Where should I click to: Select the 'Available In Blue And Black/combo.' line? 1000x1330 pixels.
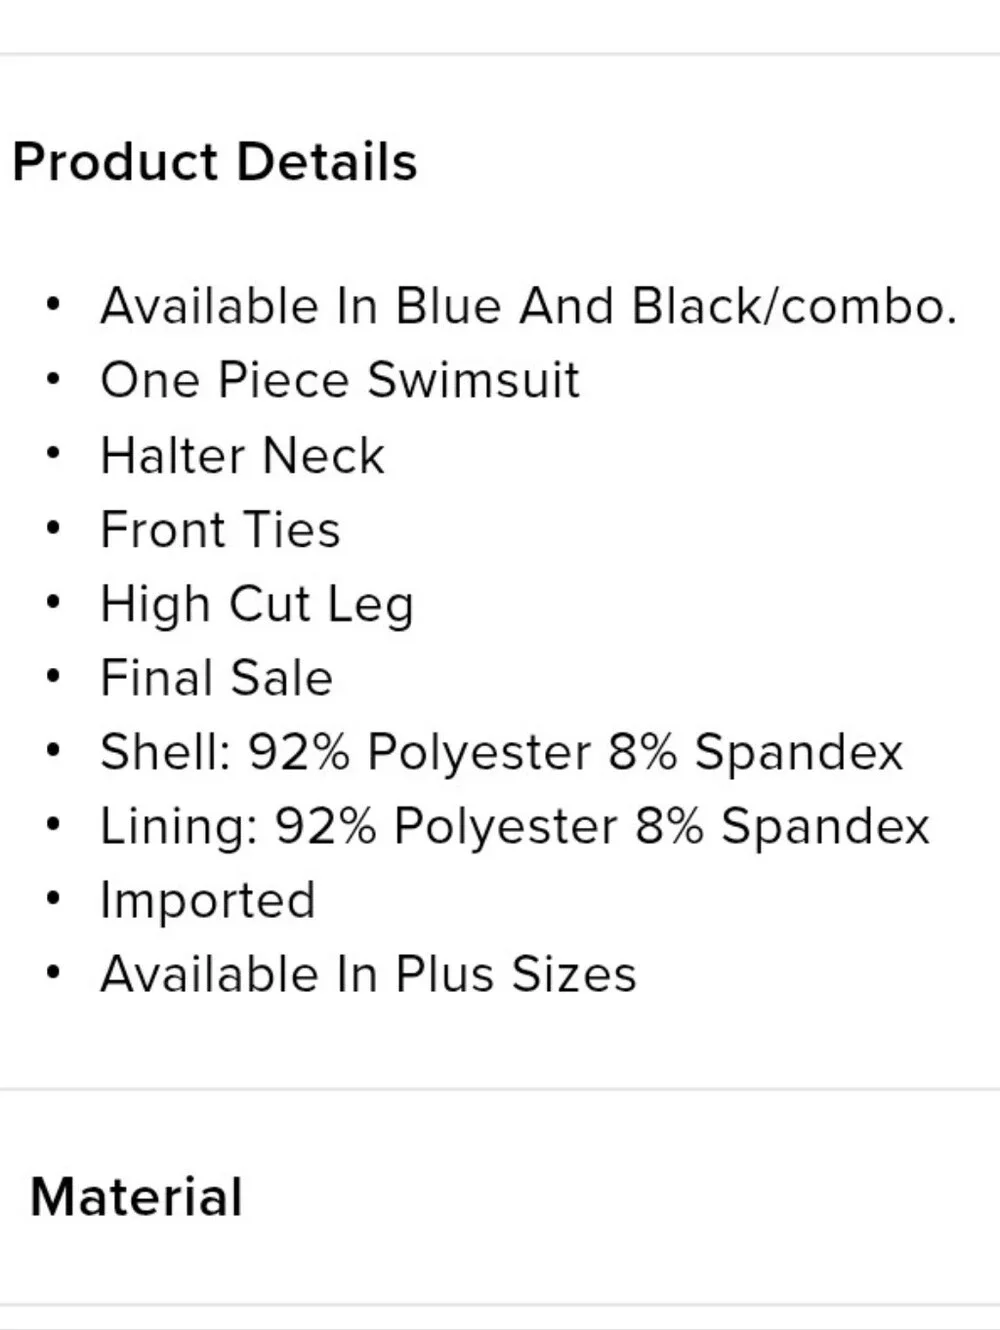(529, 305)
